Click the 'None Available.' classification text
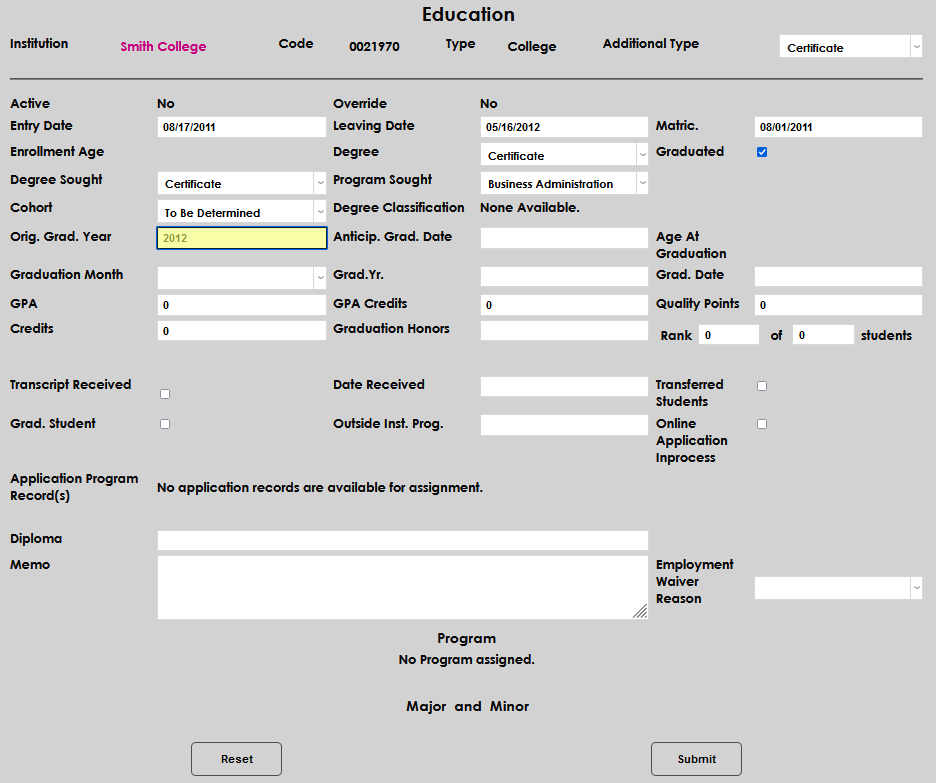Image resolution: width=936 pixels, height=783 pixels. [x=530, y=208]
